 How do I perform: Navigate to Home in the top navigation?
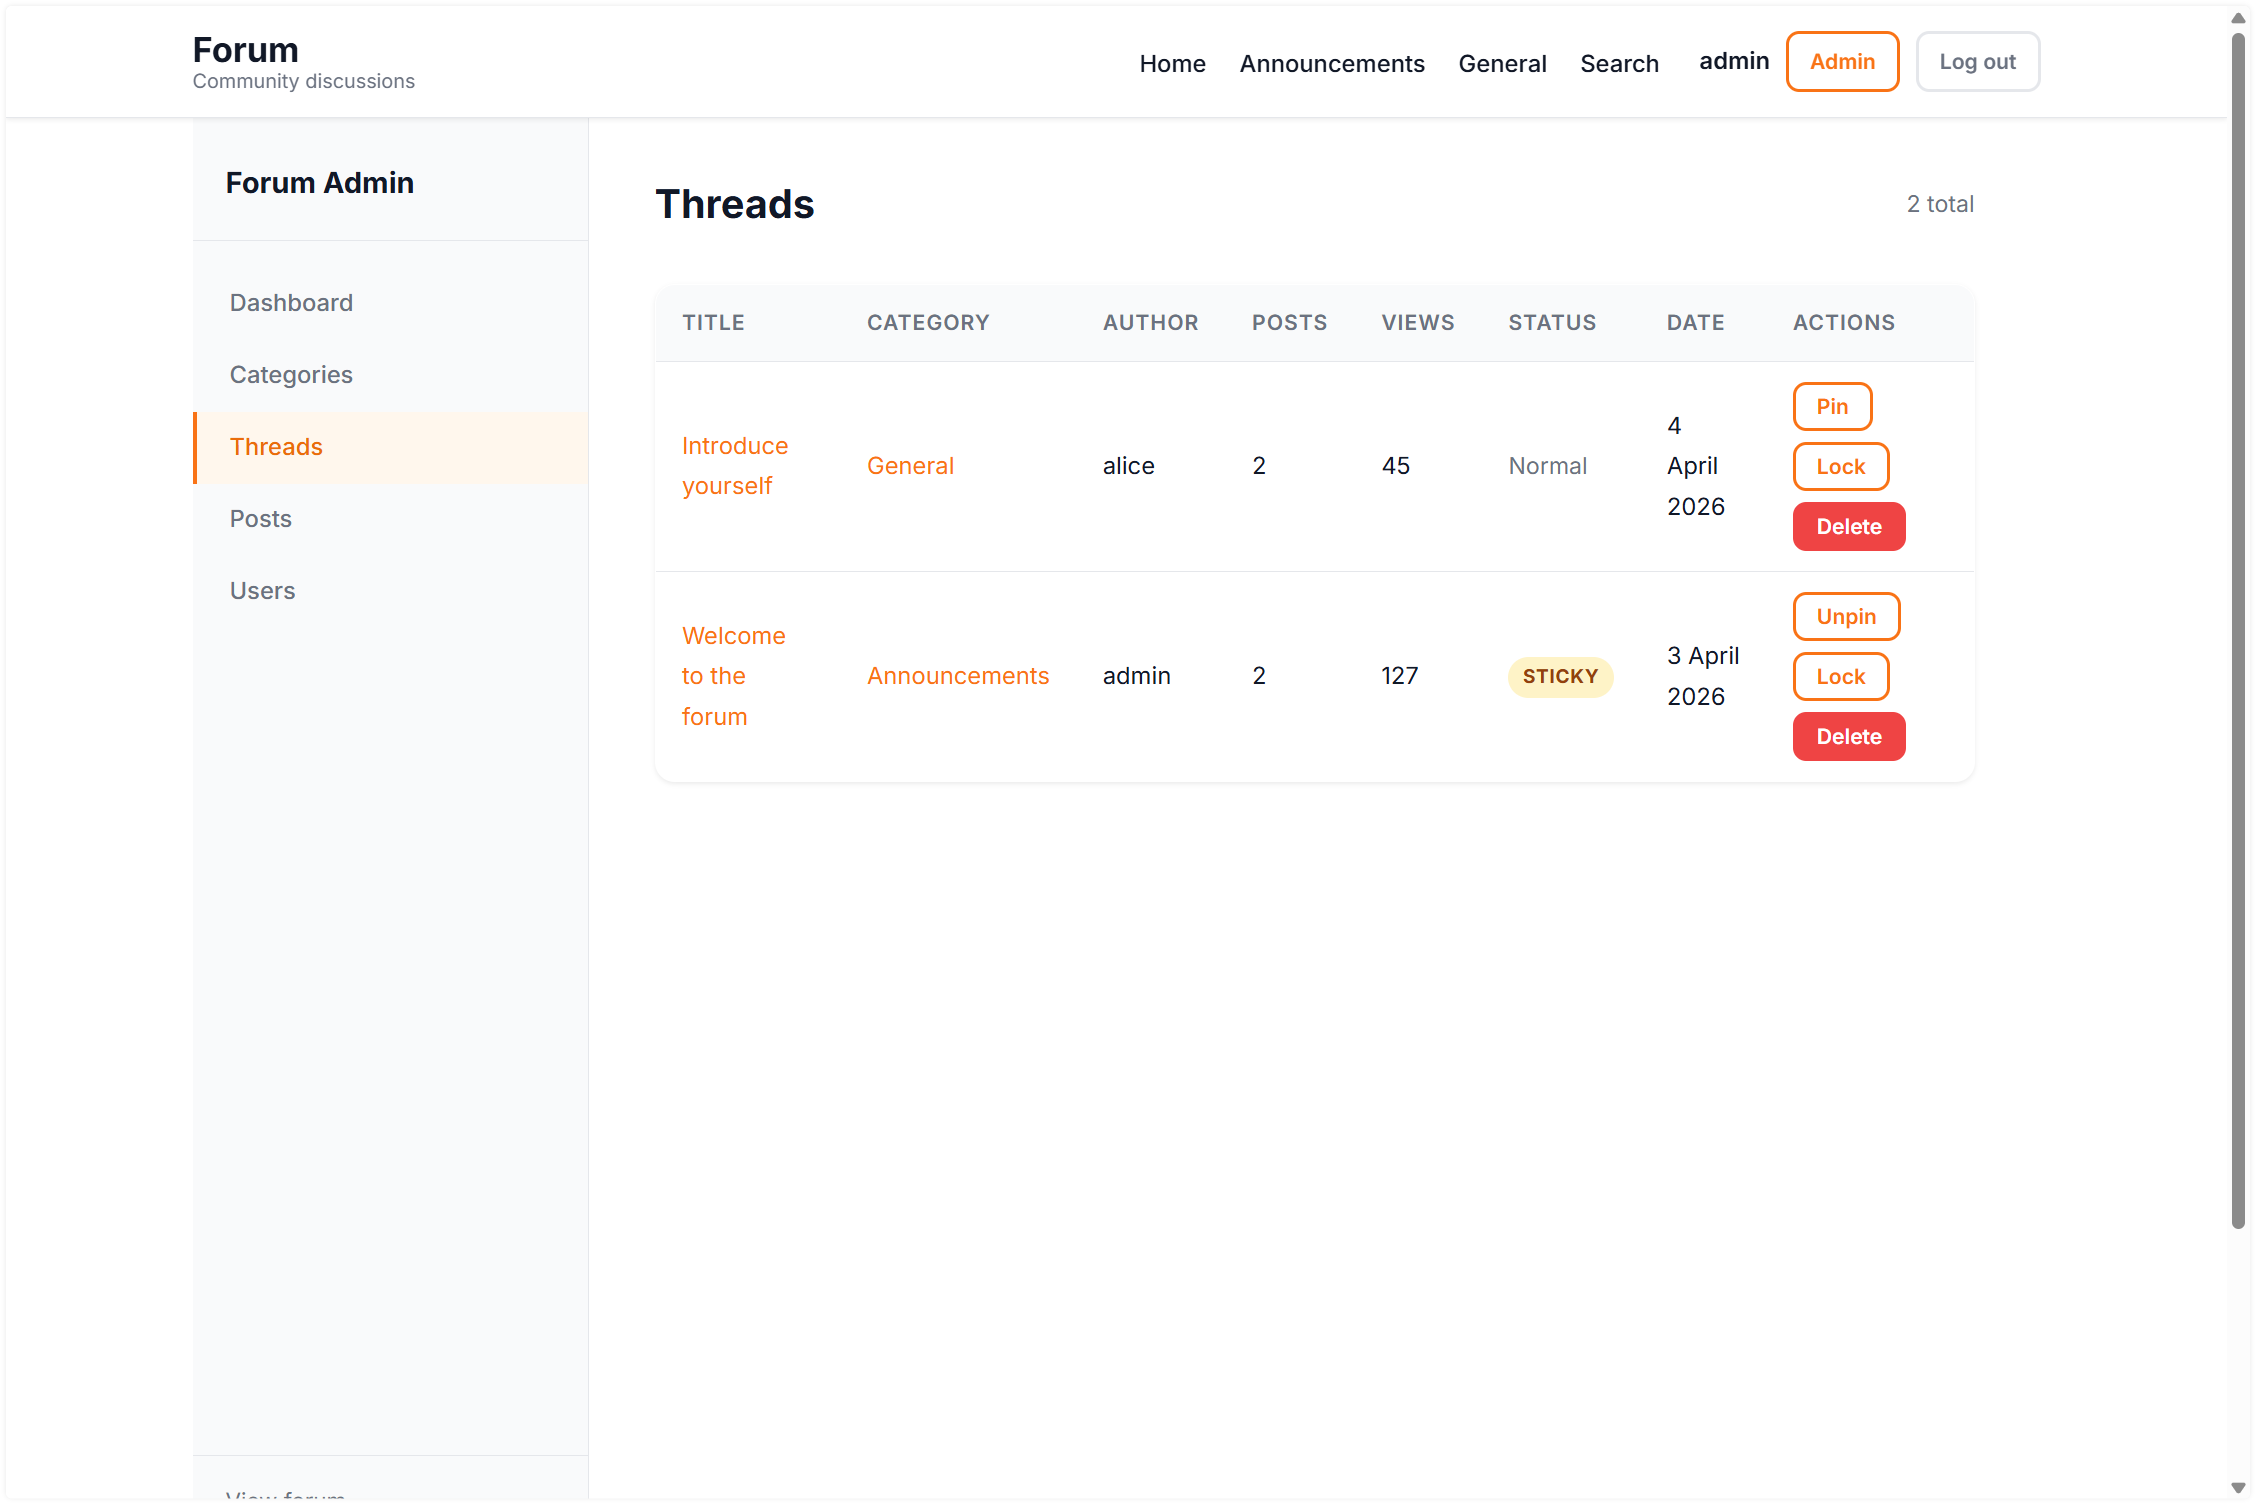tap(1172, 63)
